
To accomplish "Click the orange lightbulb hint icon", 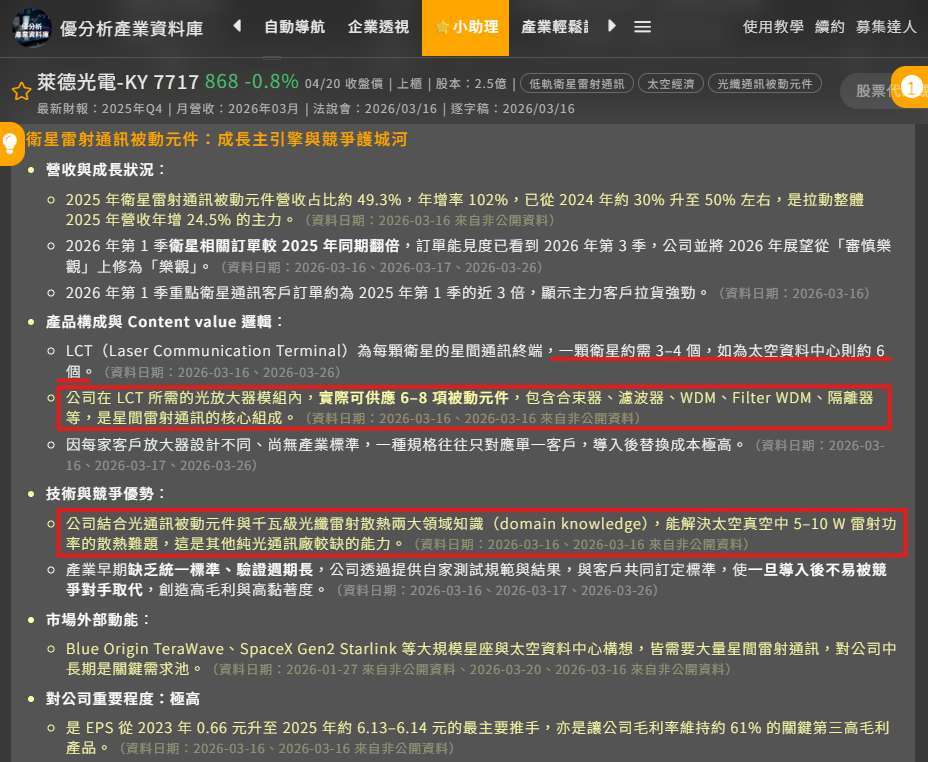I will [x=11, y=143].
